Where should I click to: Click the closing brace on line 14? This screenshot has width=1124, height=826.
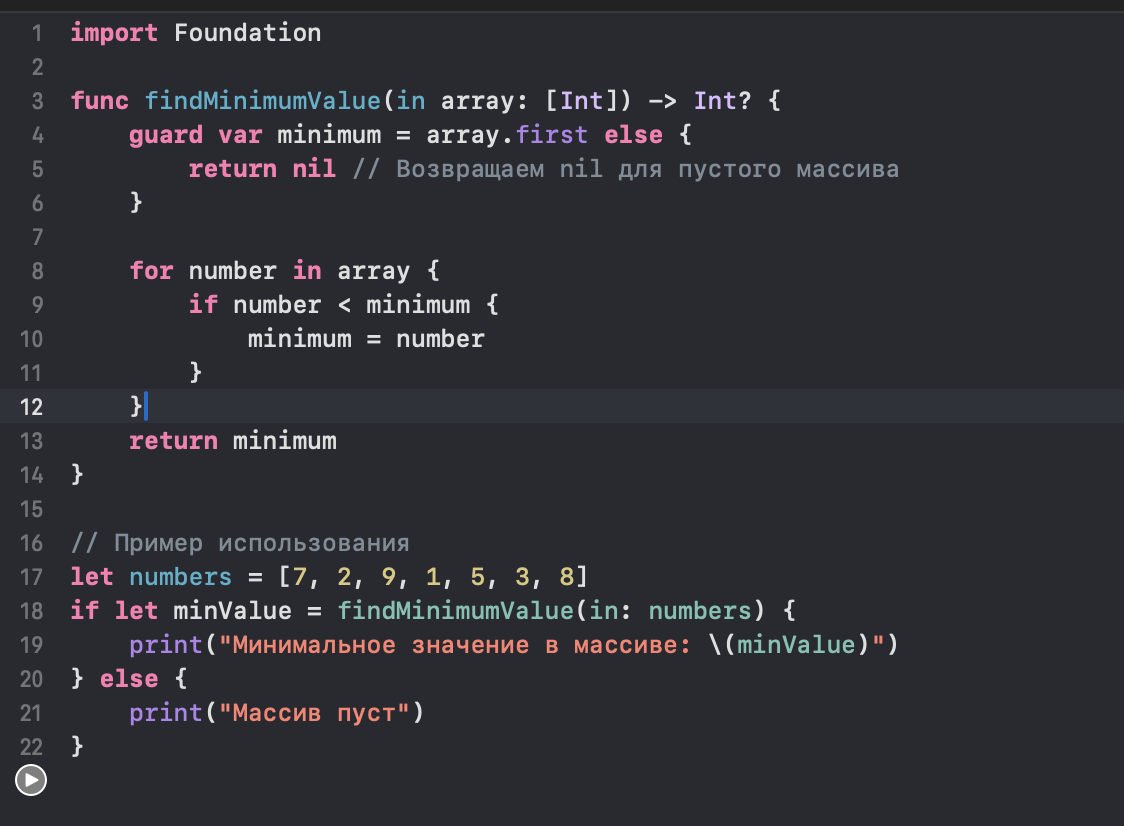click(77, 474)
